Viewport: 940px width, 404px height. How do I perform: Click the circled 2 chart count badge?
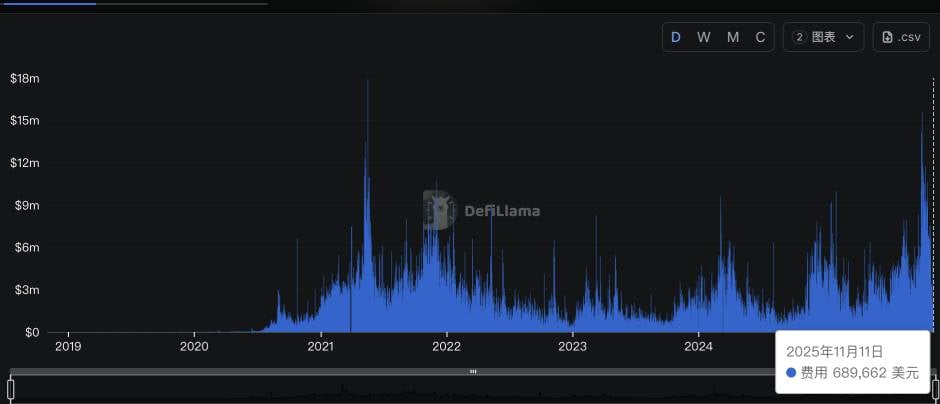[799, 38]
